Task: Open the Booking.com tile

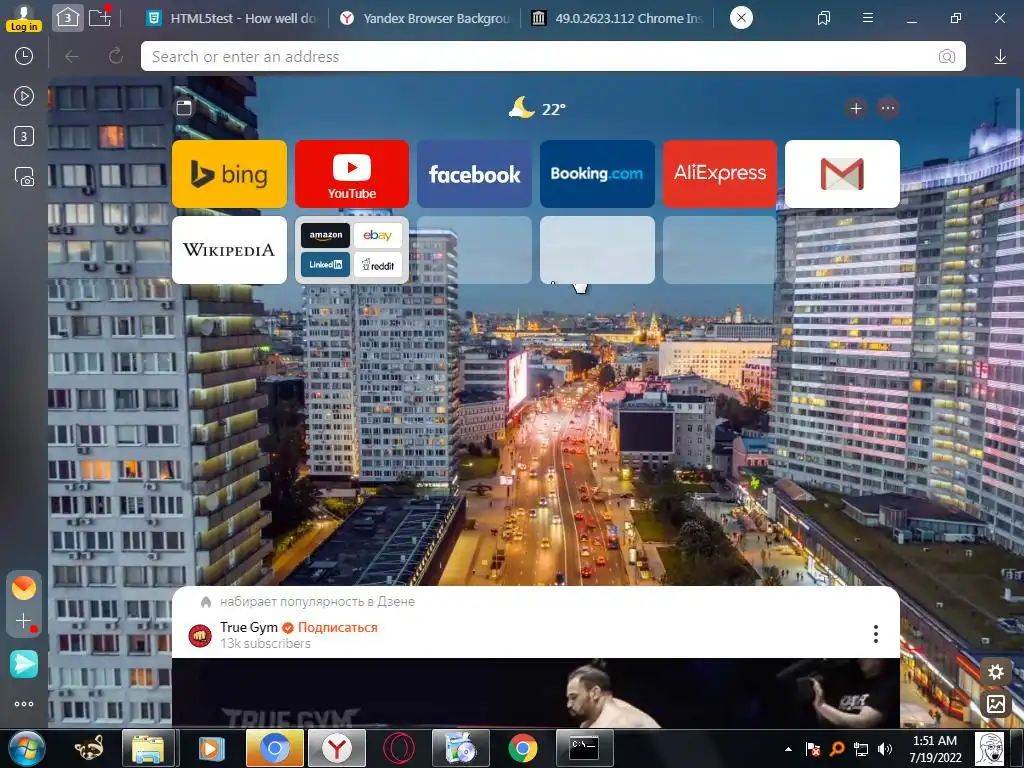Action: [597, 174]
